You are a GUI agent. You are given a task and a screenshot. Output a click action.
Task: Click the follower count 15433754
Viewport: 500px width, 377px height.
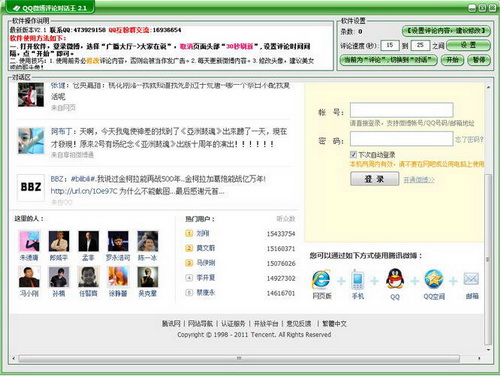pyautogui.click(x=281, y=234)
